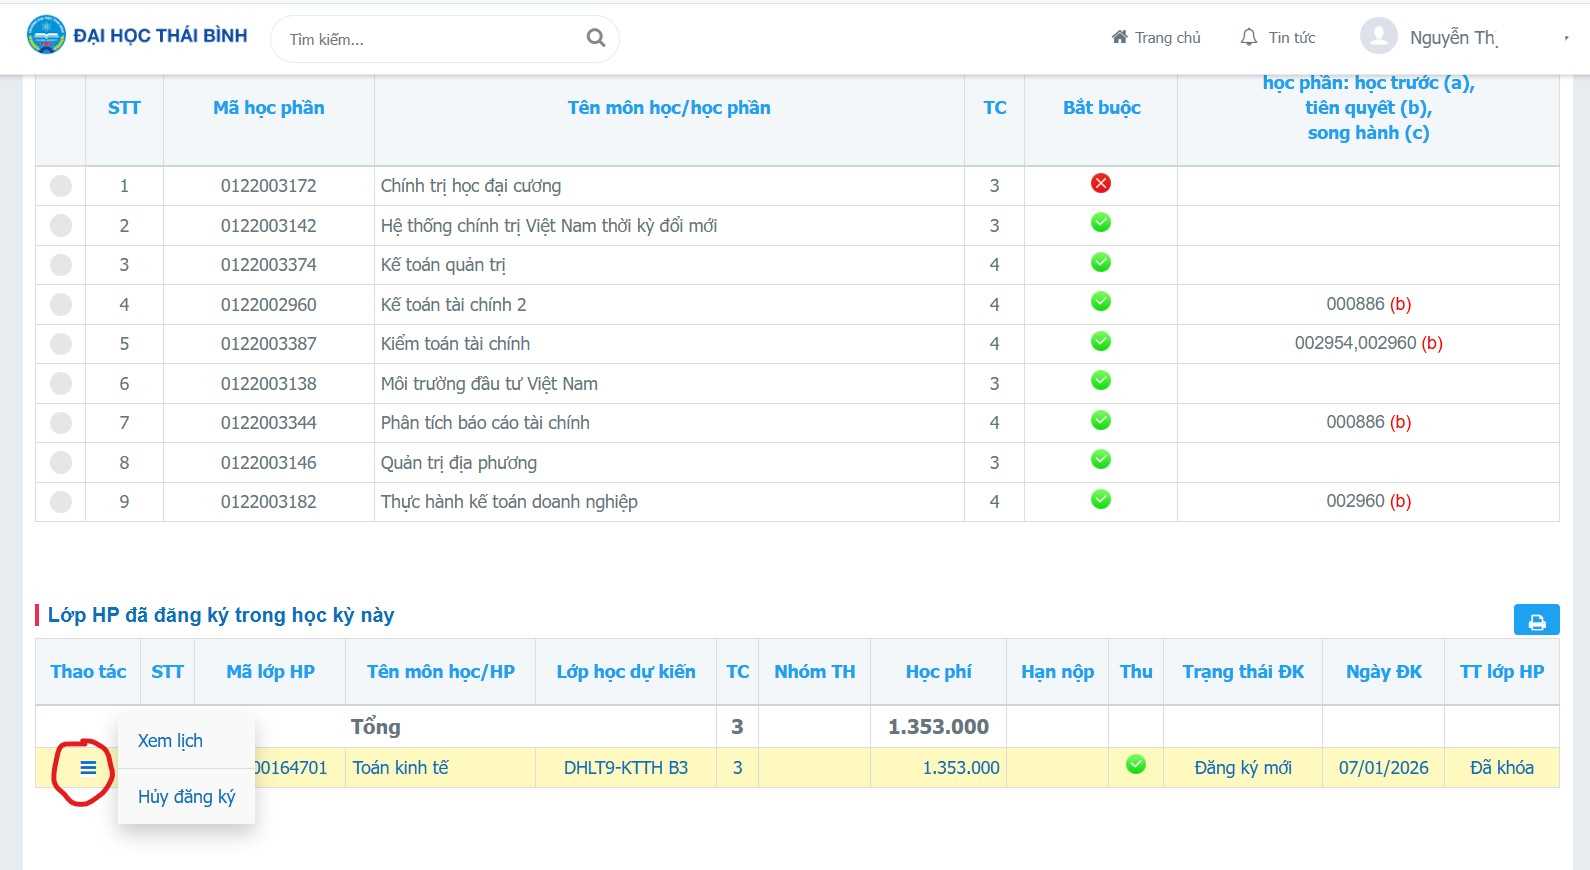This screenshot has width=1590, height=870.
Task: Click the Đại học Thái Bình logo
Action: pos(45,36)
